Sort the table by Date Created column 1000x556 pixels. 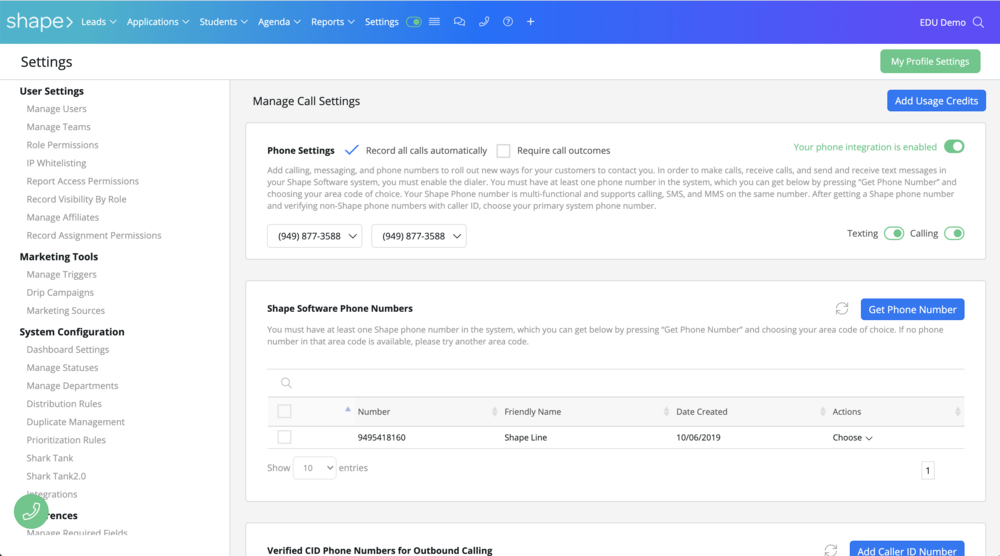pos(702,412)
